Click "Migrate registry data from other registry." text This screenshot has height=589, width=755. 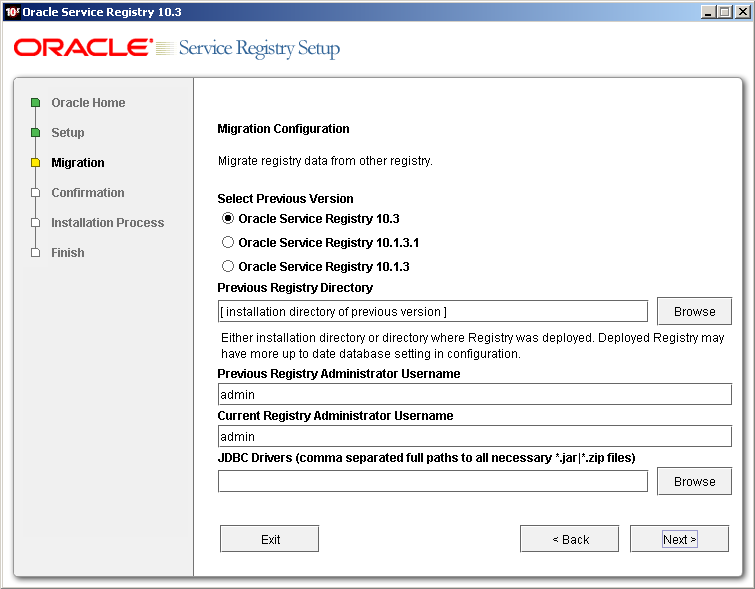click(x=325, y=161)
